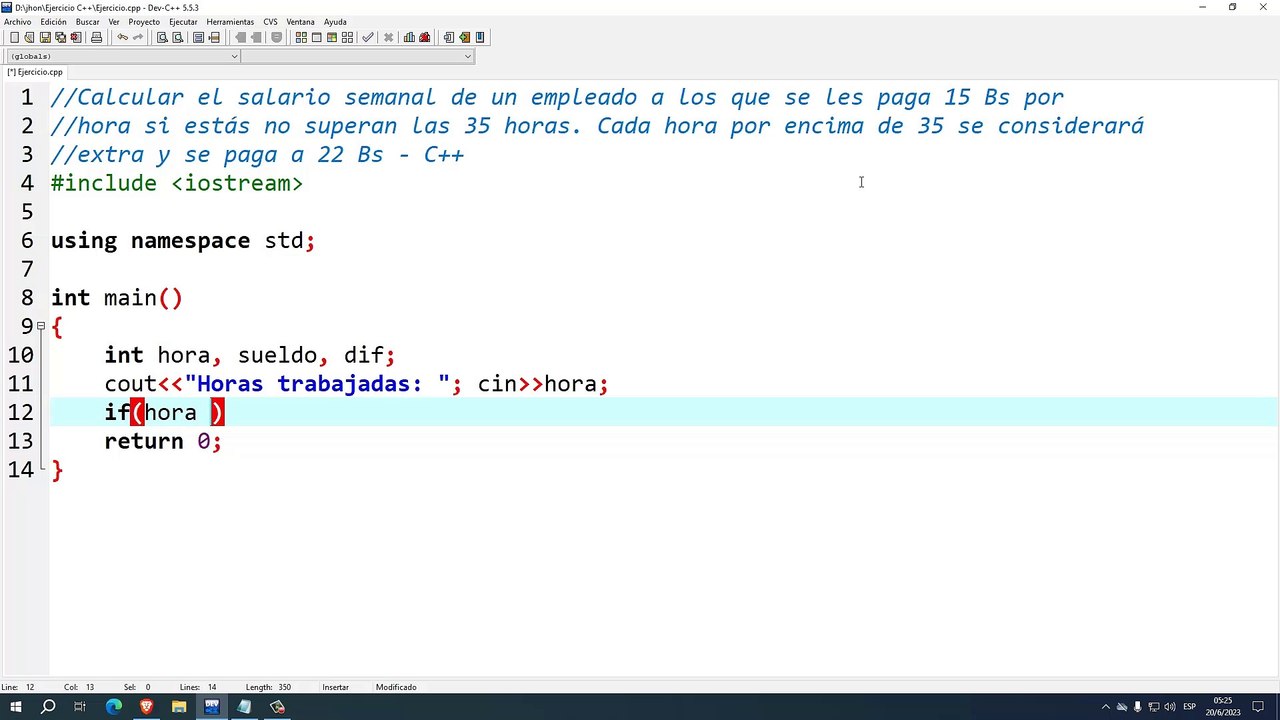Click the 'using namespace std;' line
Screen dimensions: 1280x720
(183, 241)
